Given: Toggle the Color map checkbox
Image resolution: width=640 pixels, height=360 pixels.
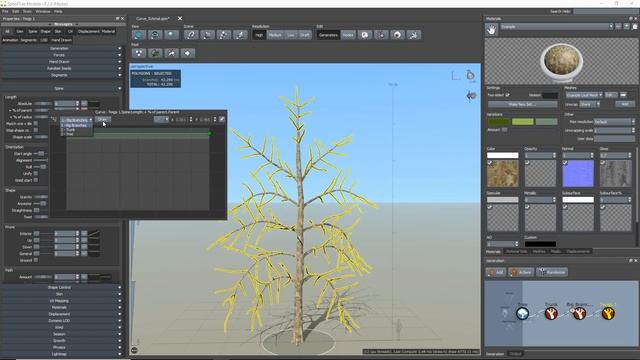Looking at the screenshot, I should (490, 163).
